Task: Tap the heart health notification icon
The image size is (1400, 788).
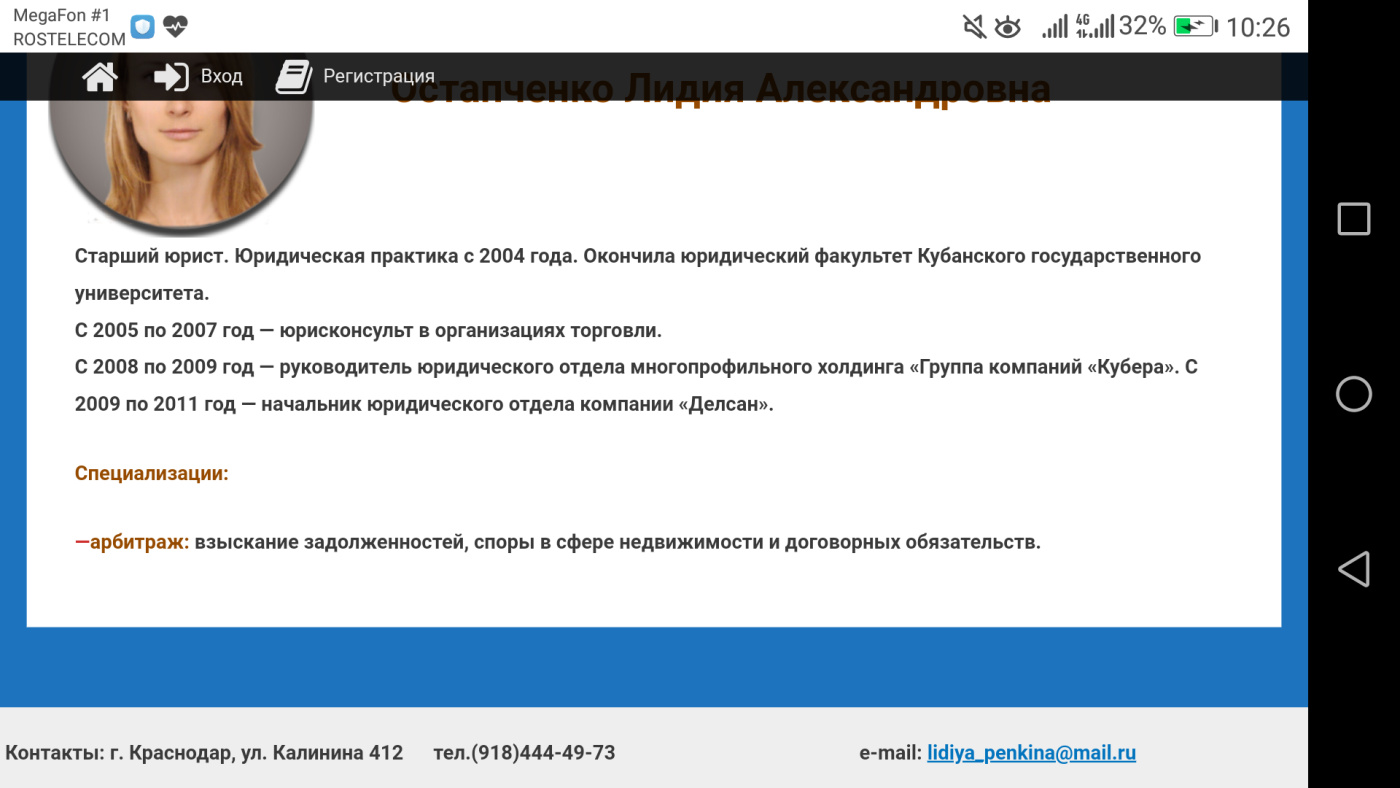Action: pos(175,26)
